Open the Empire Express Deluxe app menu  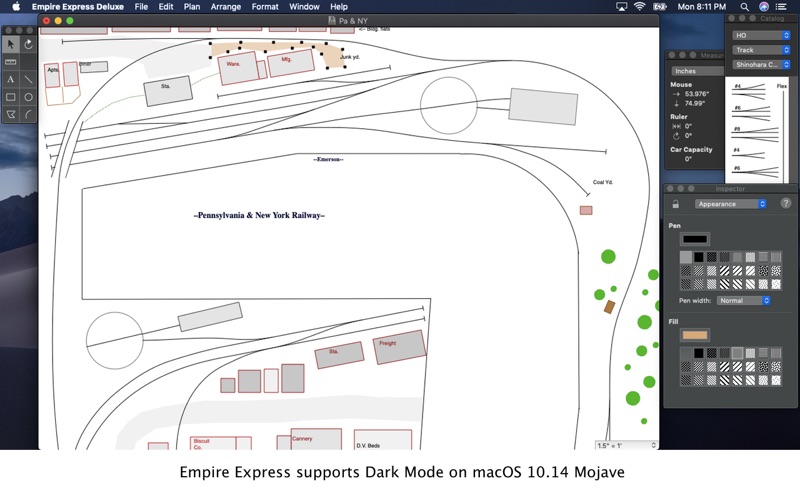pos(78,7)
